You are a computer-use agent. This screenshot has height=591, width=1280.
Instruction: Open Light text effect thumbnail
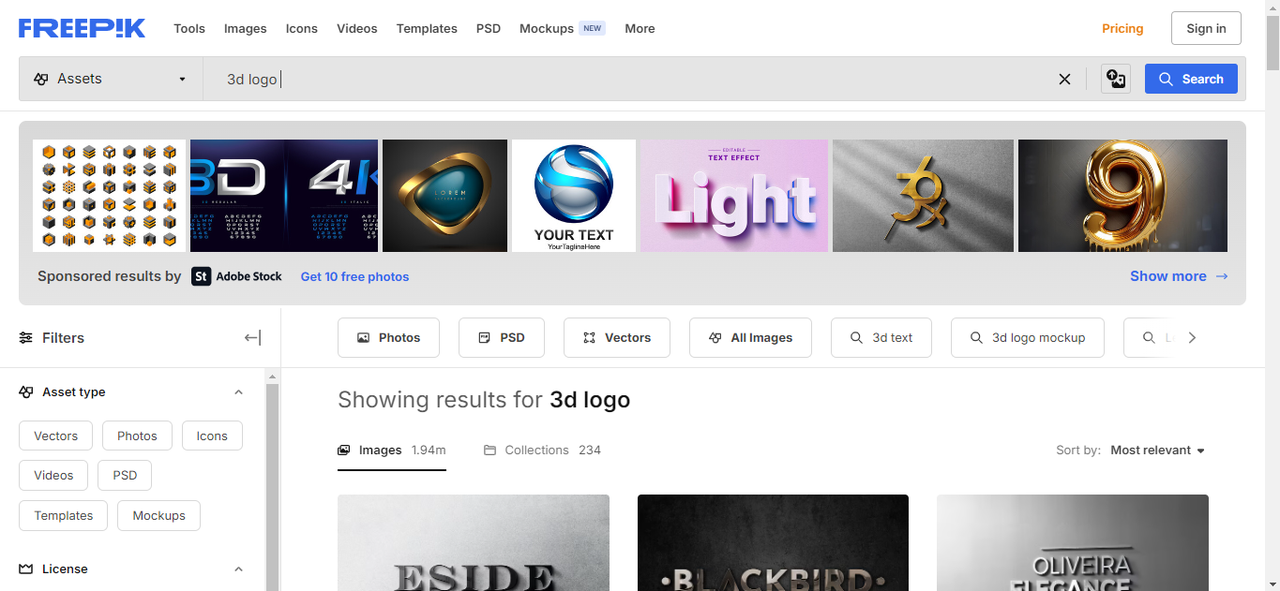[x=734, y=195]
